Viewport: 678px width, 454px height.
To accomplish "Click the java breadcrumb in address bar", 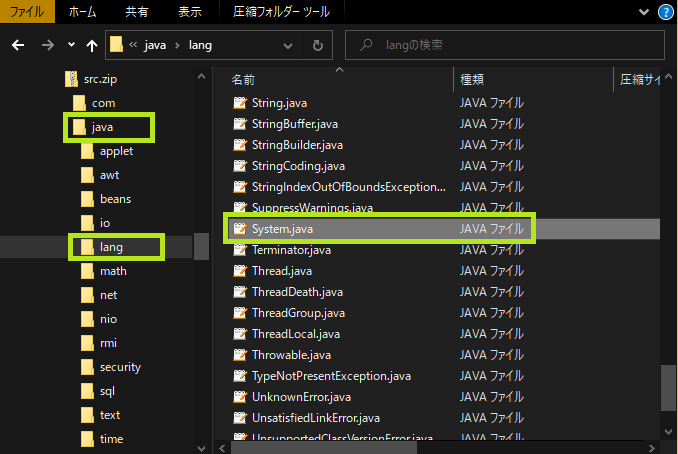I will [155, 45].
